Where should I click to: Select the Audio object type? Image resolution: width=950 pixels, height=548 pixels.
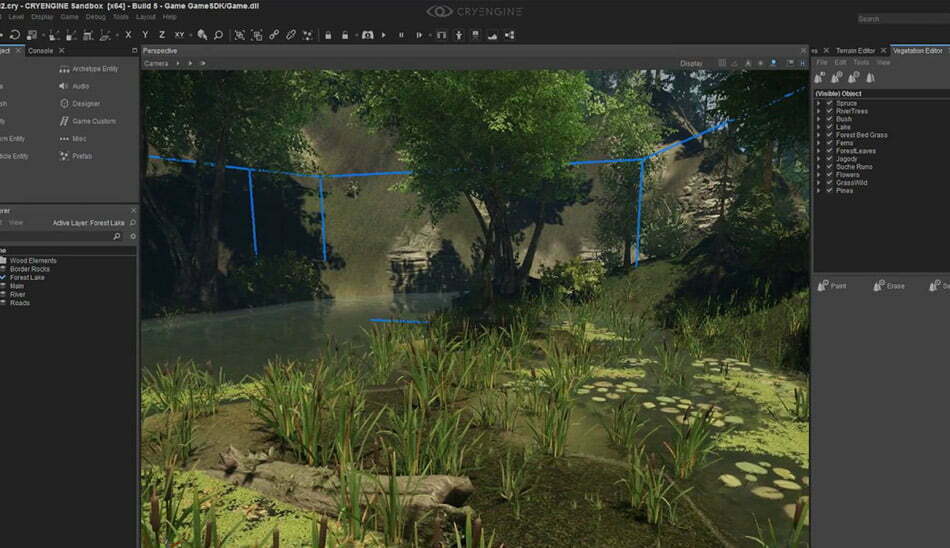coord(74,86)
